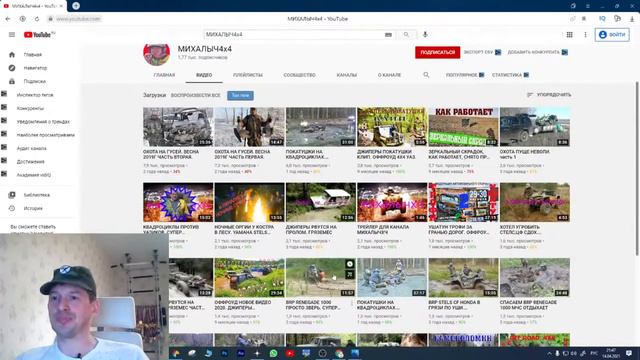Open Спасаем BRP Renegade thumbnail

tap(535, 278)
